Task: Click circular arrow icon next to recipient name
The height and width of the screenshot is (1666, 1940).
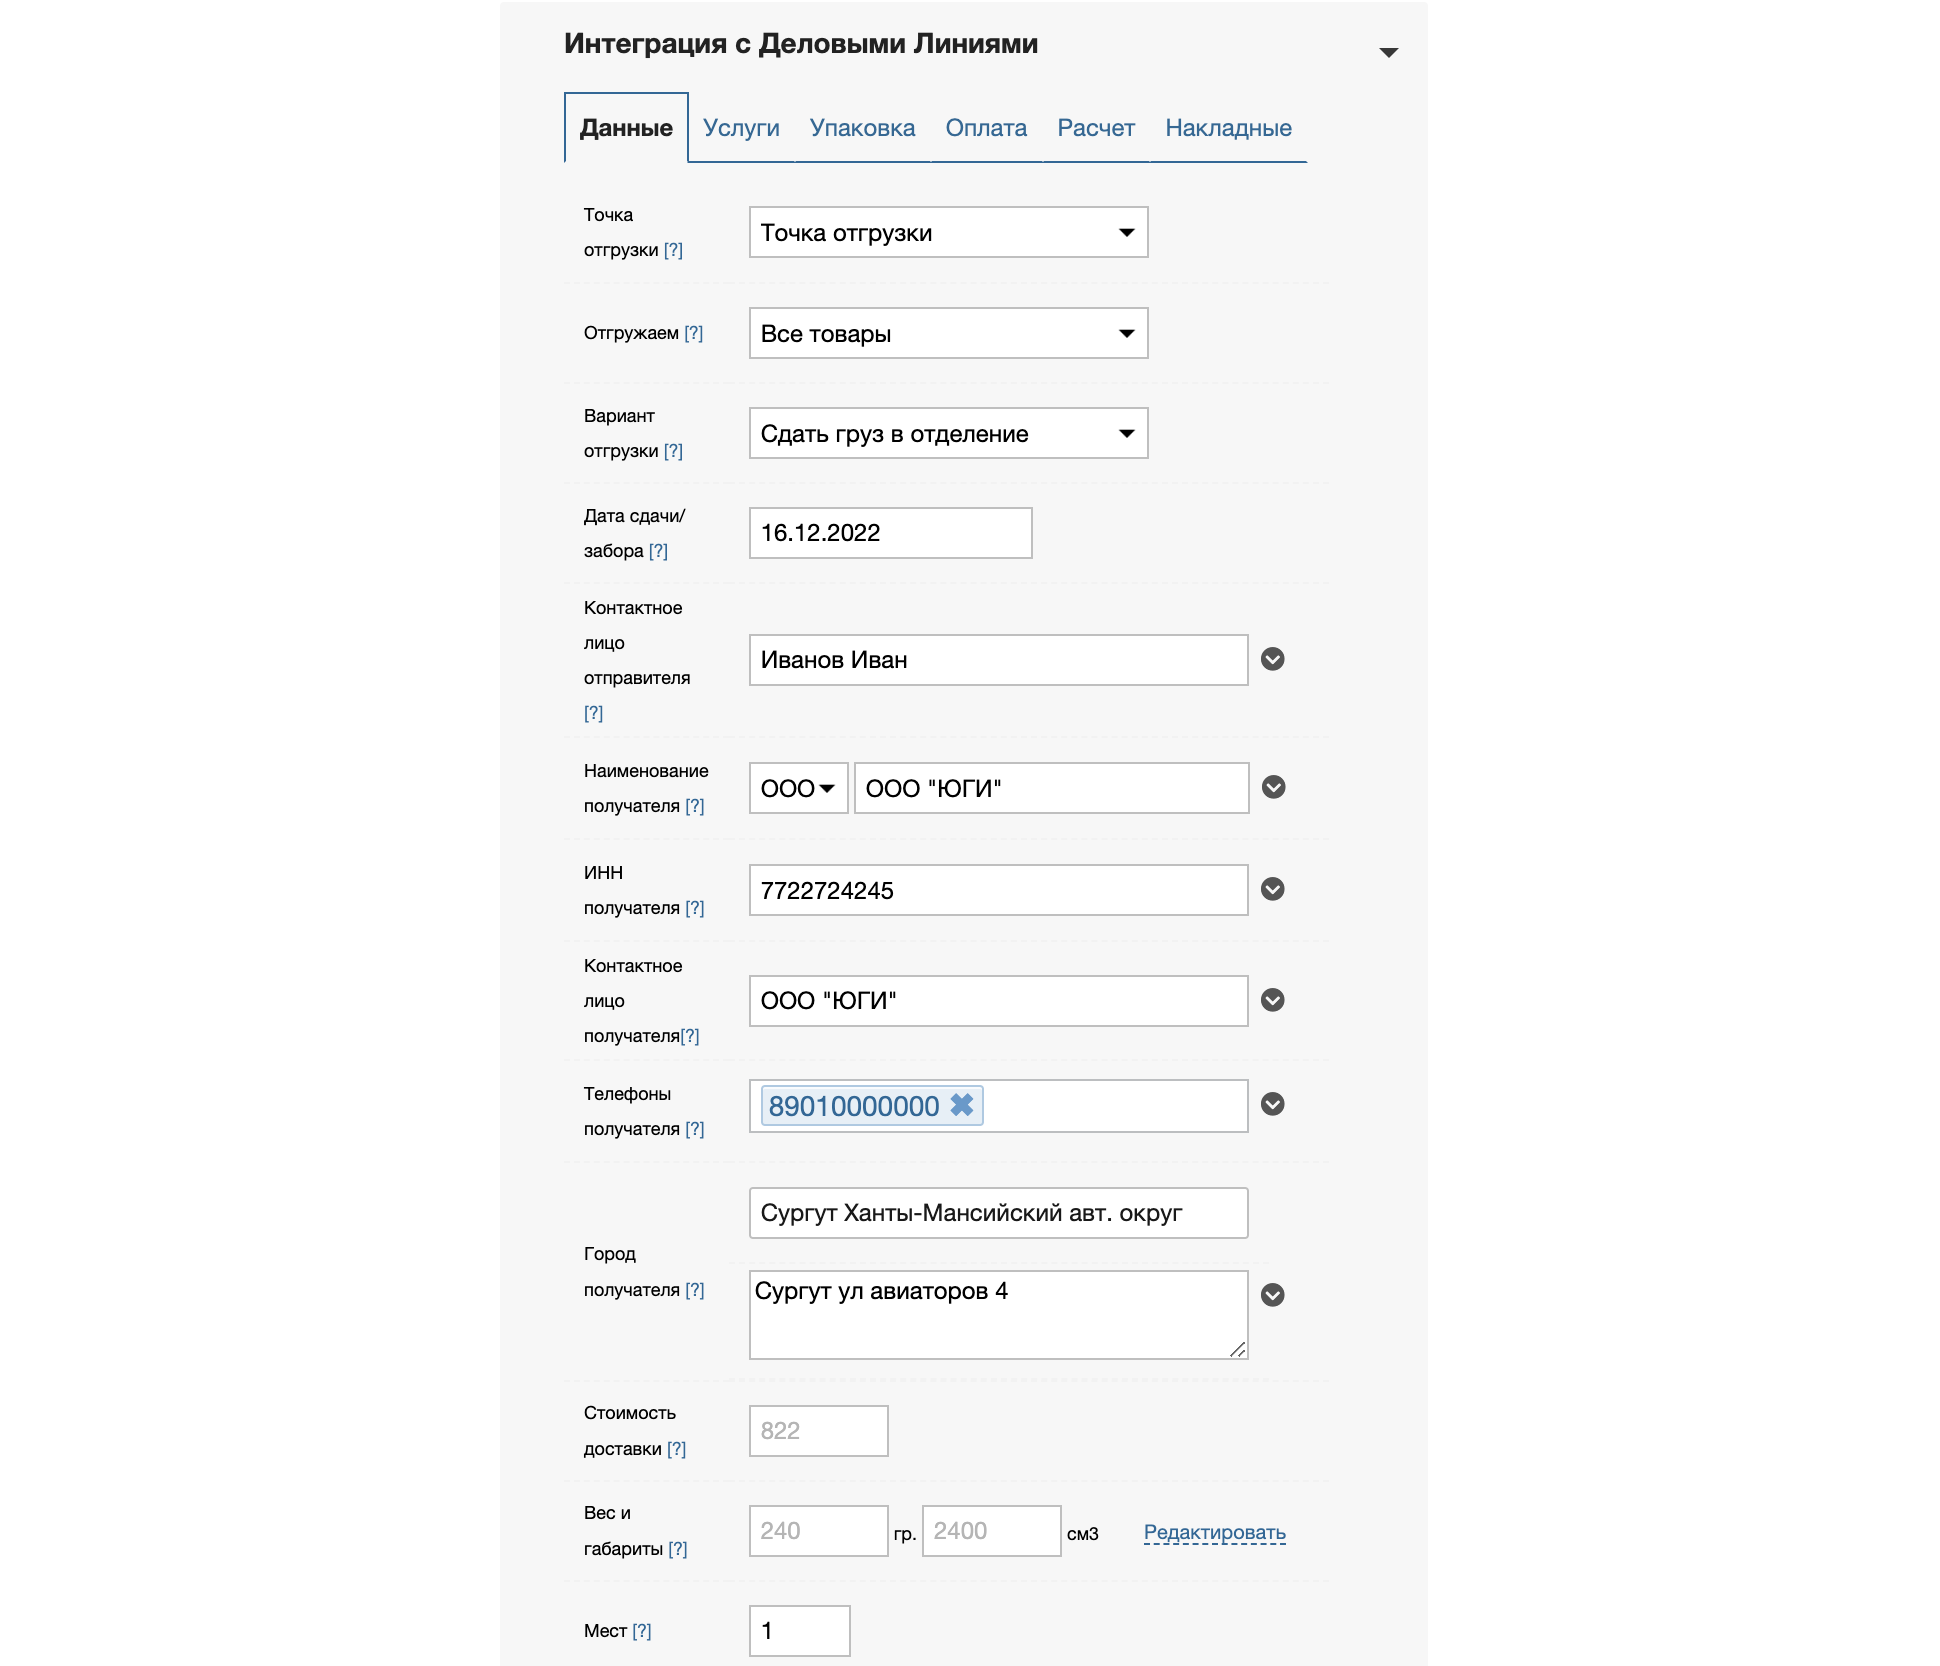Action: [1273, 787]
